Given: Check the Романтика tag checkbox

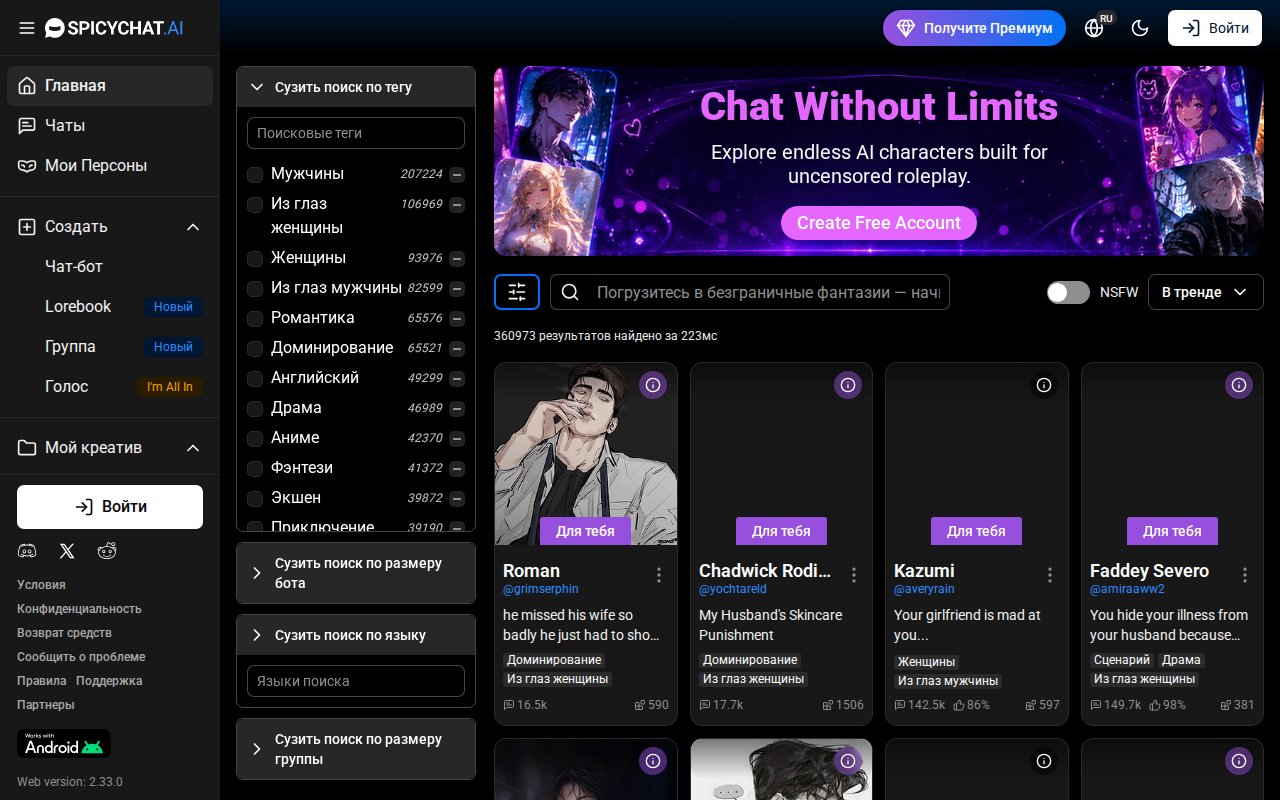Looking at the screenshot, I should click(x=255, y=319).
